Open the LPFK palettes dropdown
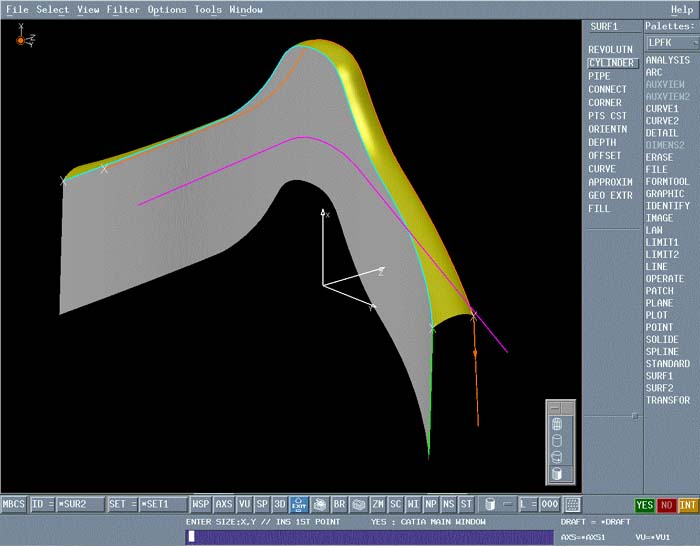 pyautogui.click(x=671, y=43)
